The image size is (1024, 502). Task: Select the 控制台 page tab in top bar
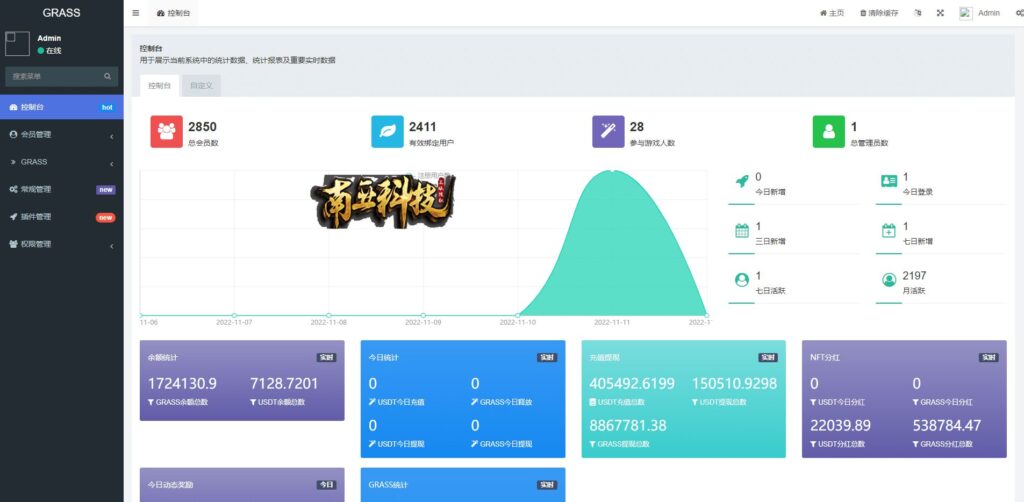click(x=174, y=13)
